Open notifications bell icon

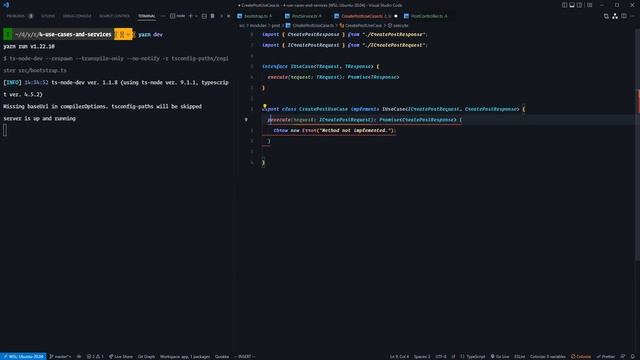633,356
